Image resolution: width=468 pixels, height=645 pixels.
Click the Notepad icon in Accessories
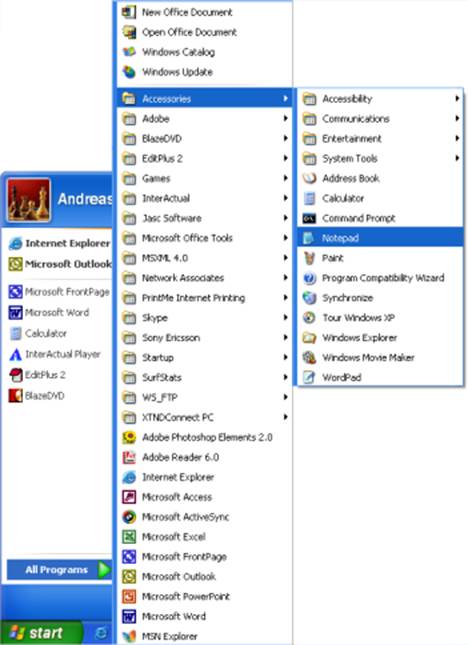point(309,238)
